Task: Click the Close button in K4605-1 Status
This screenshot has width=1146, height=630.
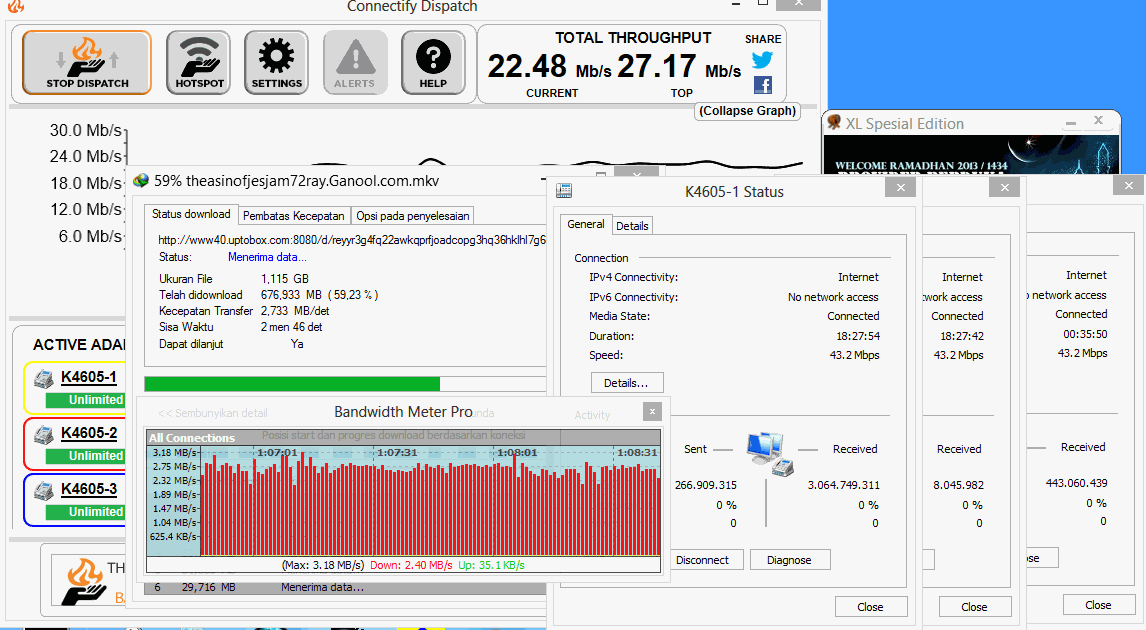Action: [x=870, y=607]
